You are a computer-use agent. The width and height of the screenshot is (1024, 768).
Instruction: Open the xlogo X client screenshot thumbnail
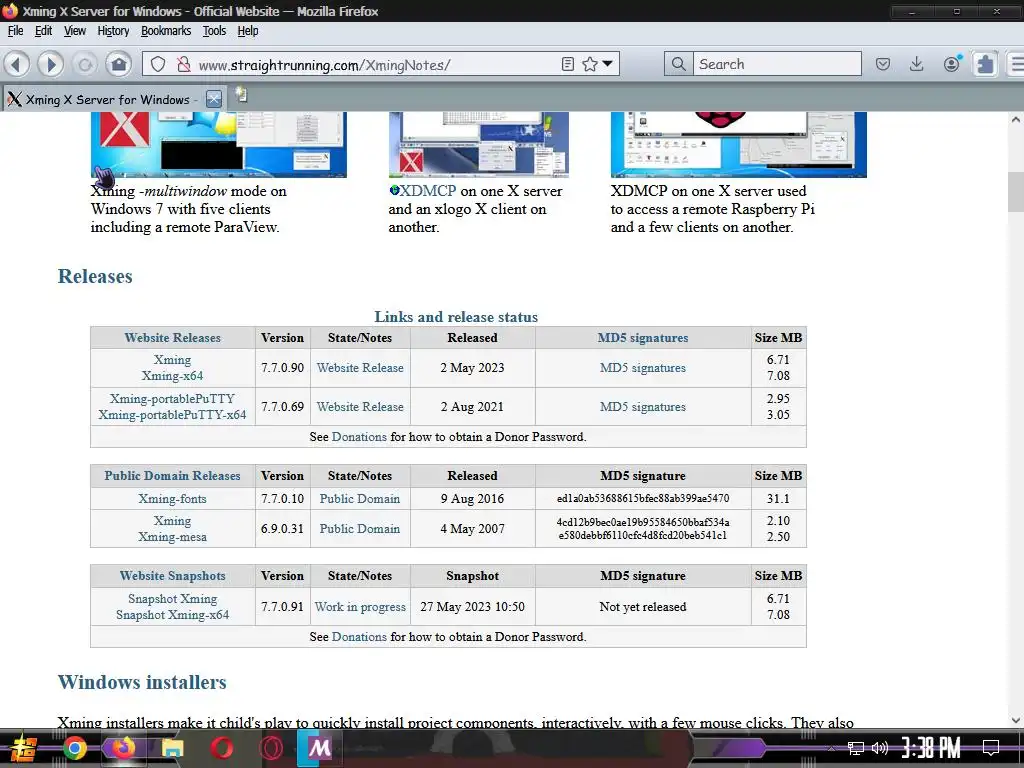[x=479, y=144]
